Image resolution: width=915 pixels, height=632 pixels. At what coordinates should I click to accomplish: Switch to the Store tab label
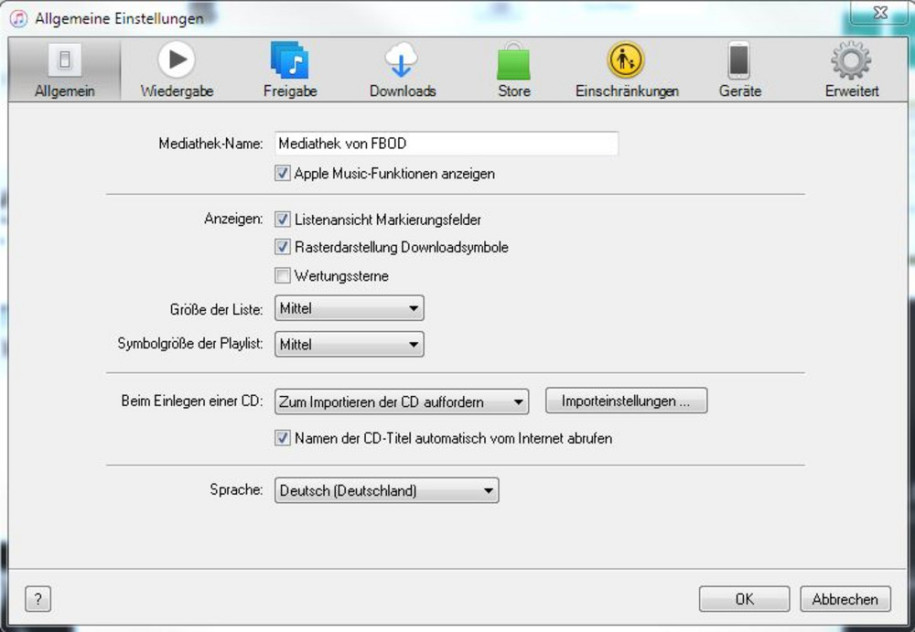[514, 91]
